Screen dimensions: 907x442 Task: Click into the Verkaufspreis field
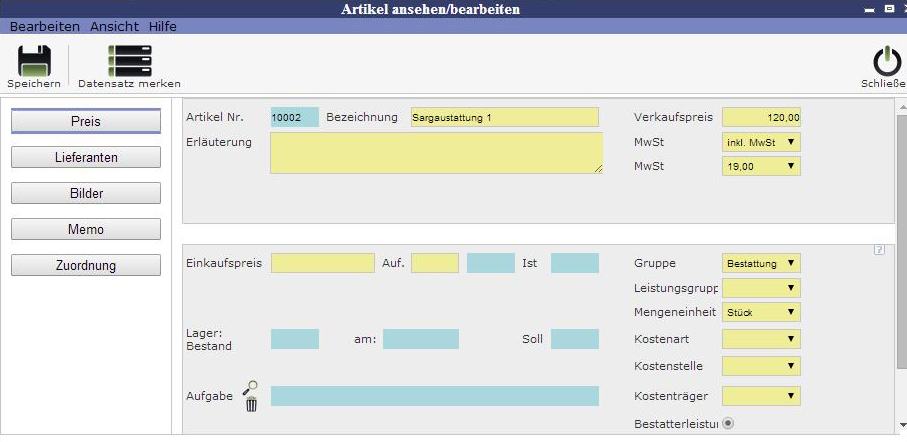(761, 117)
